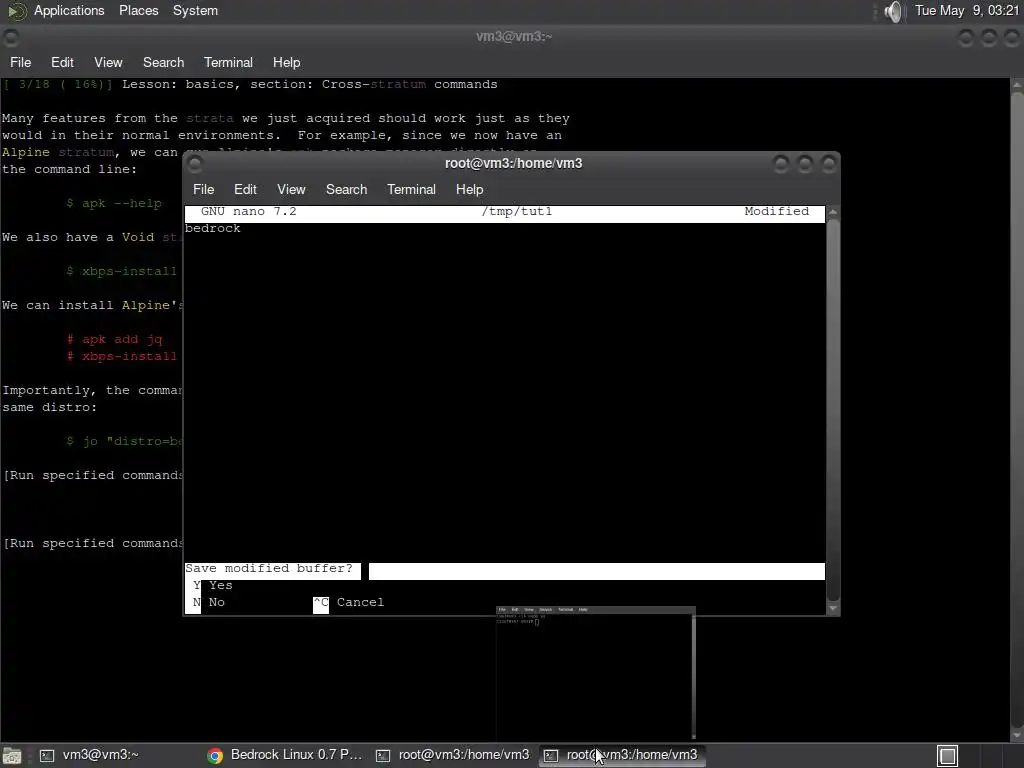Minimize the root@vm3:/home/vm3 window
This screenshot has width=1024, height=768.
(x=781, y=164)
